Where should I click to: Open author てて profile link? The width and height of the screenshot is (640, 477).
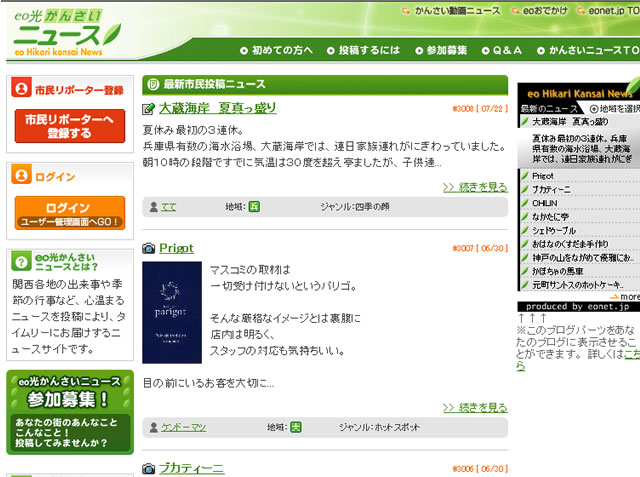pos(169,207)
